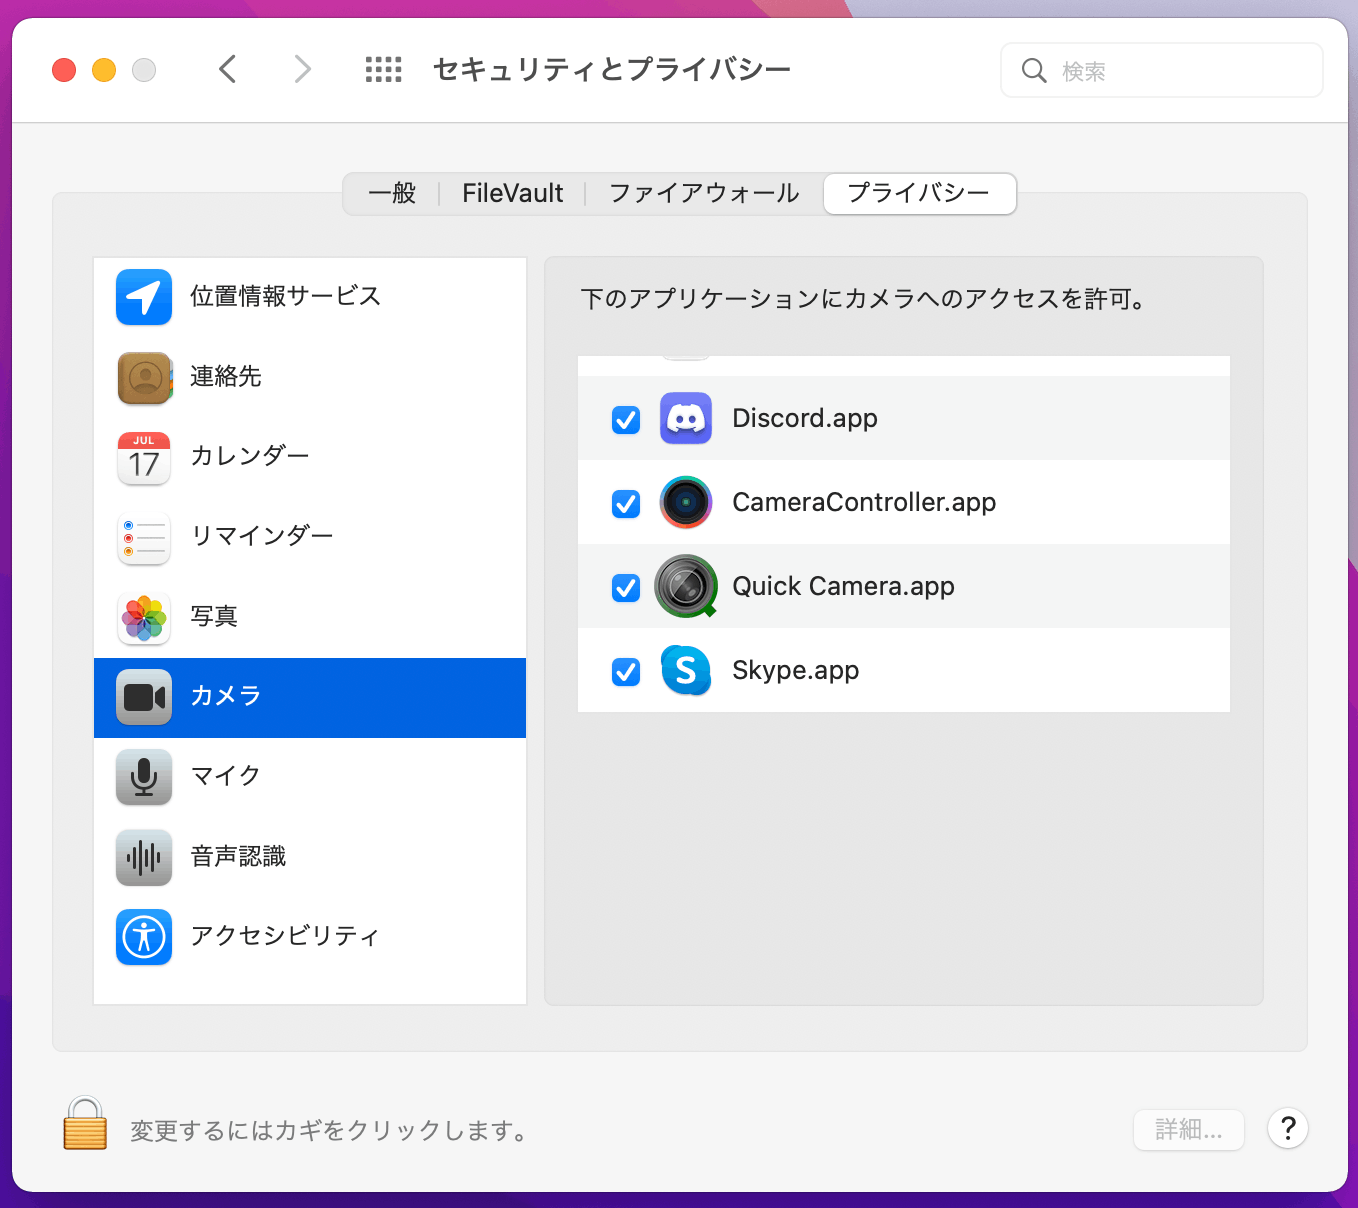Select マイク in the sidebar
Screen dimensions: 1358x1208
[x=310, y=777]
